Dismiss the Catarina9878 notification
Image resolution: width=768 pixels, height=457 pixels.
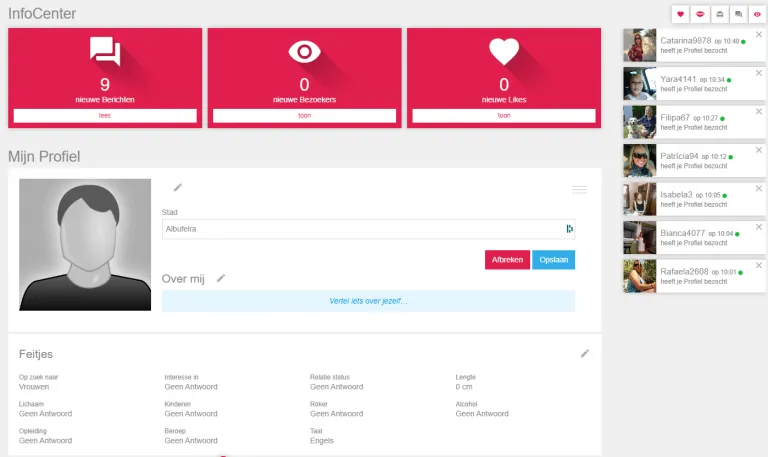(x=759, y=34)
